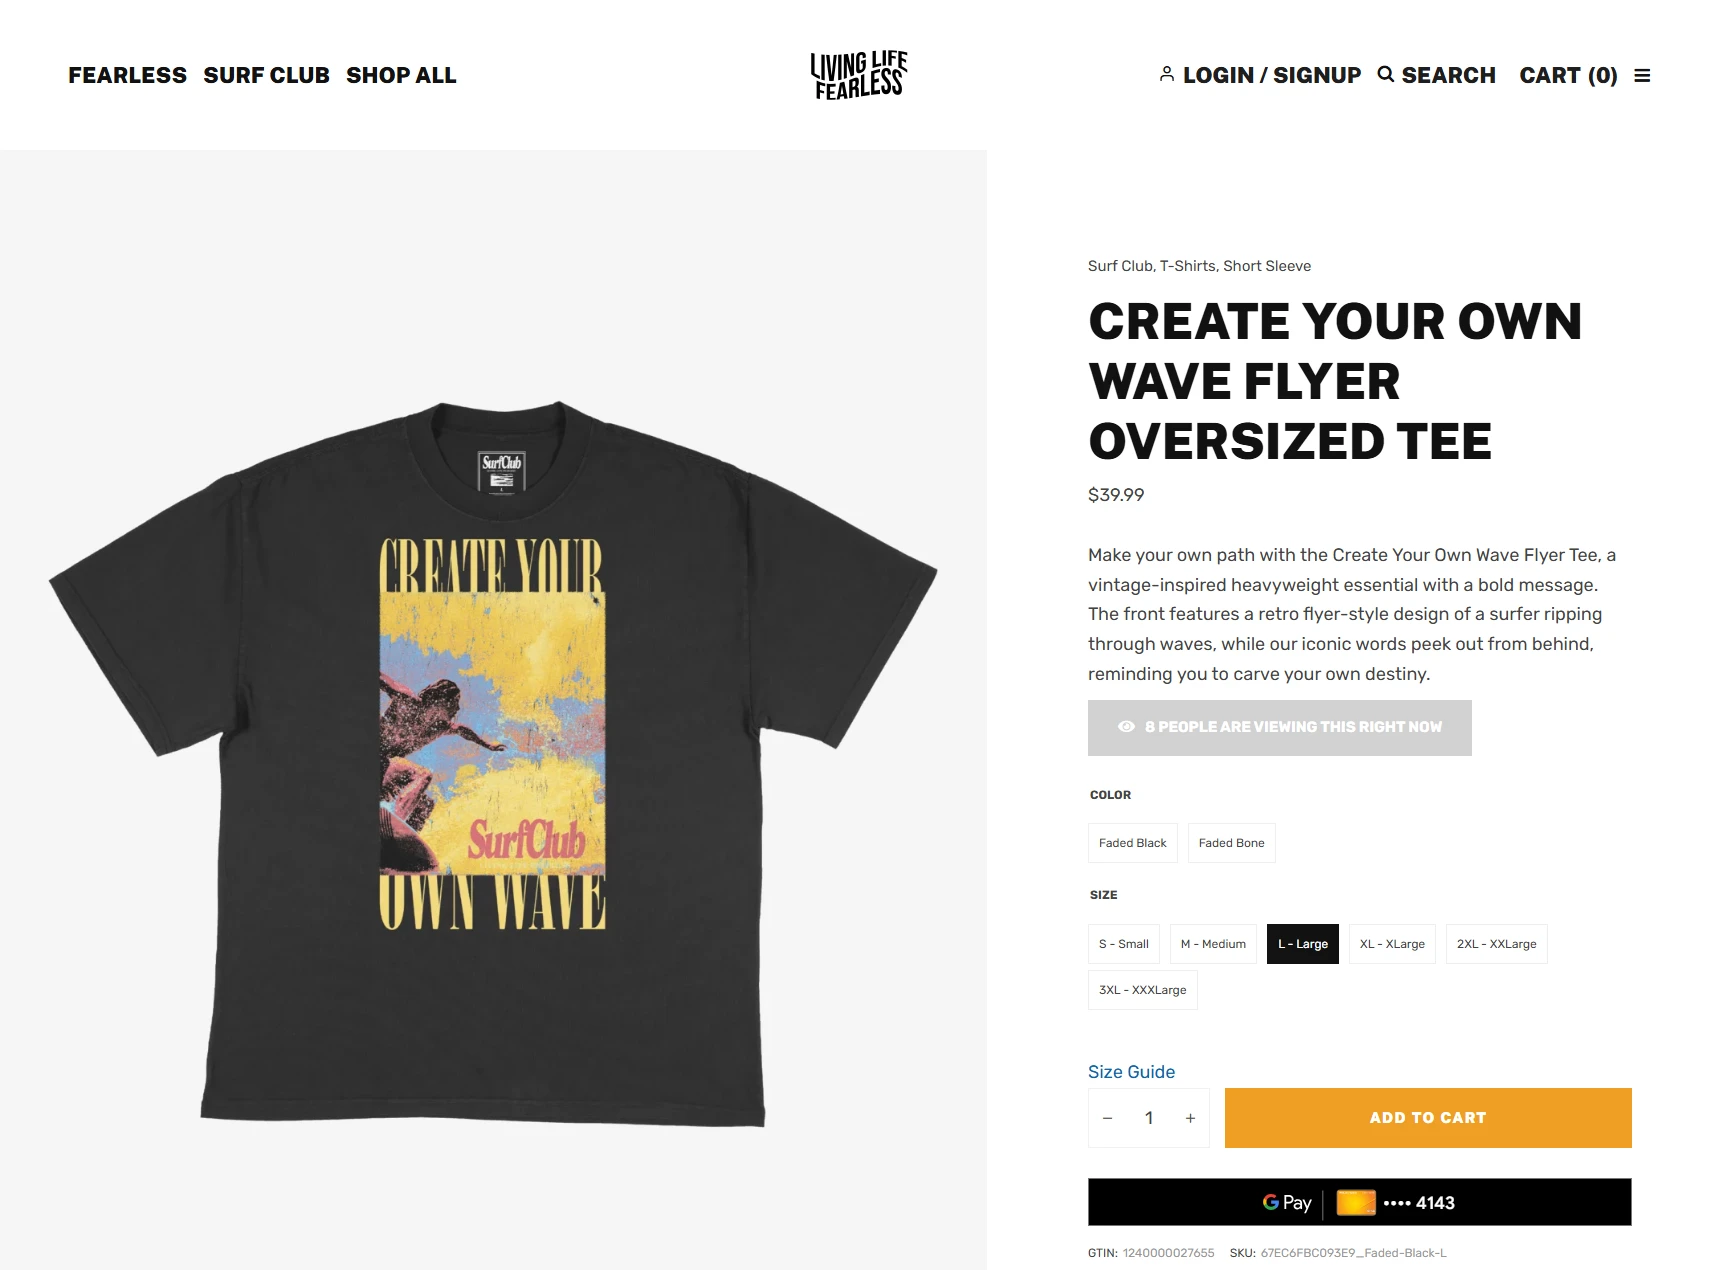This screenshot has height=1270, width=1718.
Task: Open the FEARLESS menu item
Action: point(128,75)
